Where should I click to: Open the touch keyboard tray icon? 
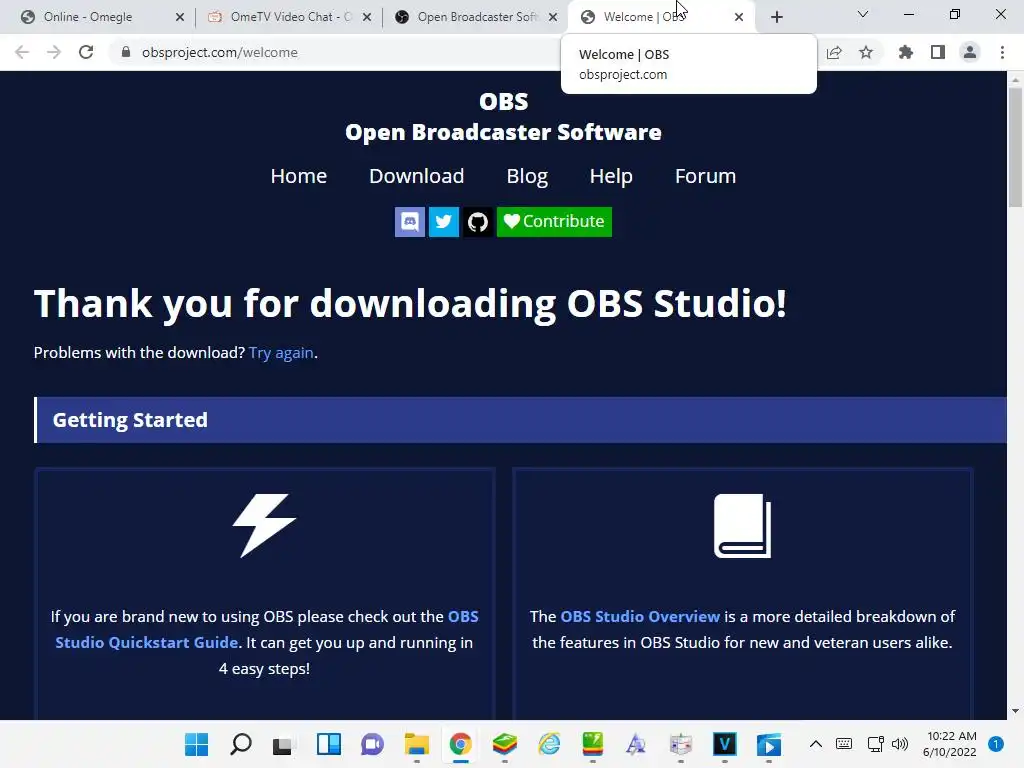844,743
